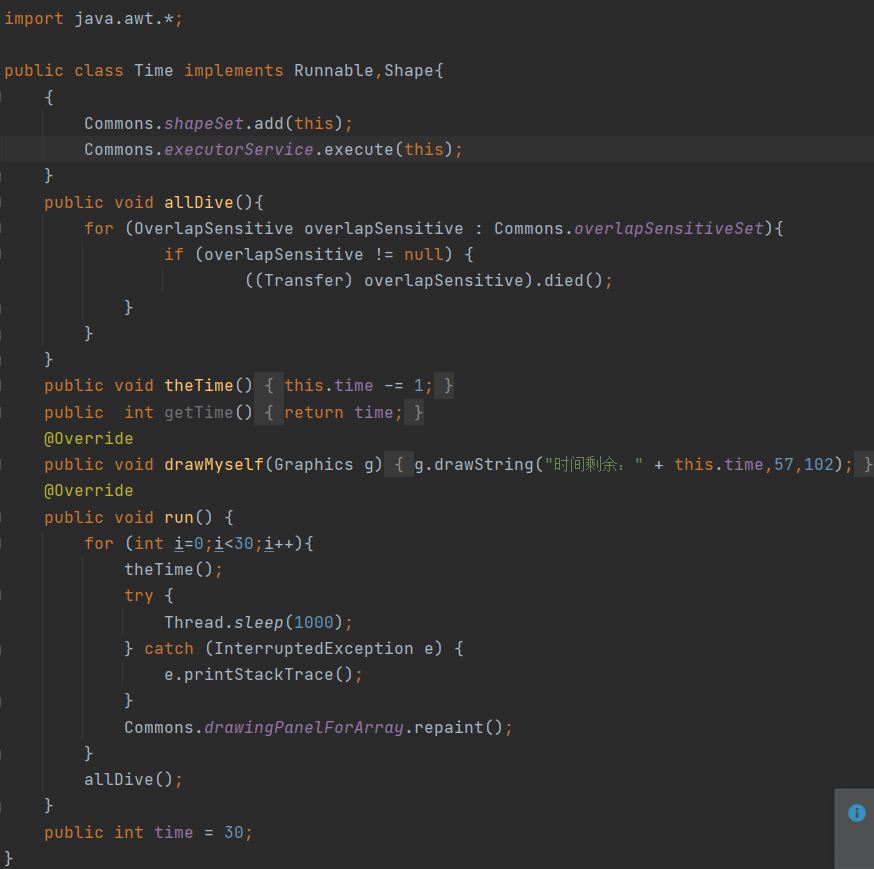
Task: Click the 'drawString' method call
Action: click(x=483, y=465)
